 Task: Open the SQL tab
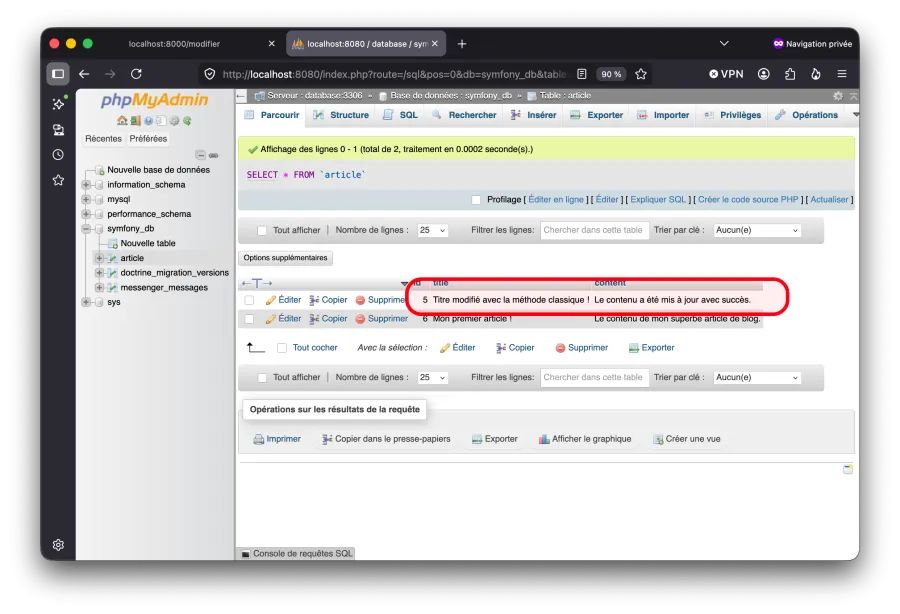401,115
